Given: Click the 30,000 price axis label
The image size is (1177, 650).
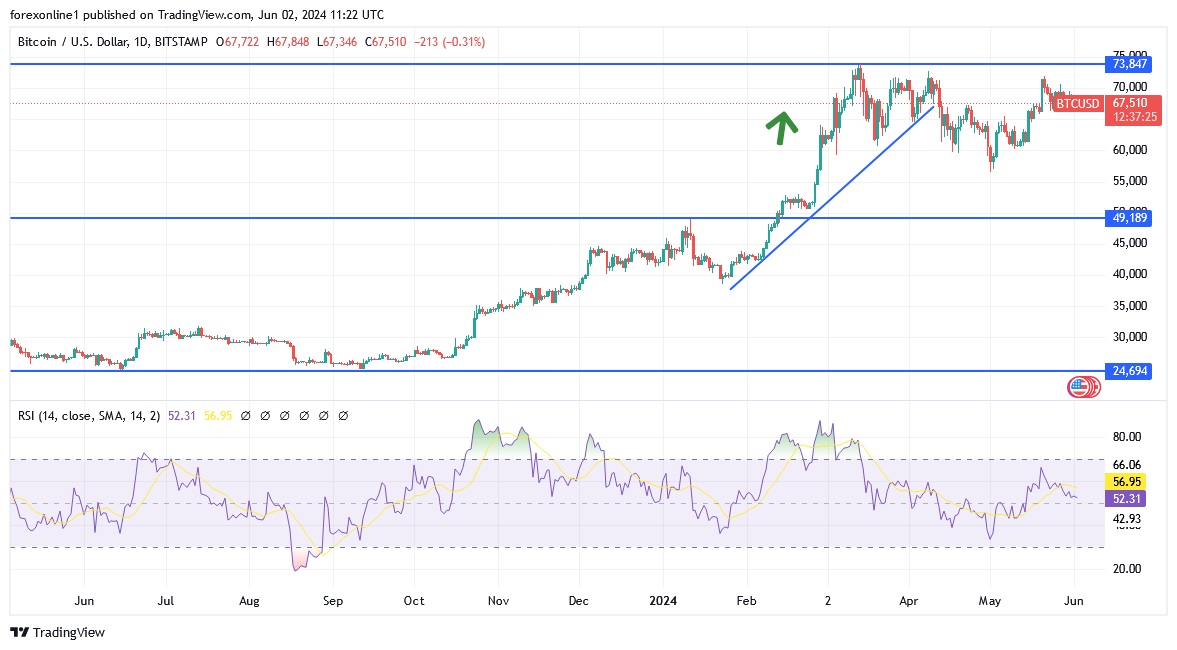Looking at the screenshot, I should click(x=1130, y=337).
